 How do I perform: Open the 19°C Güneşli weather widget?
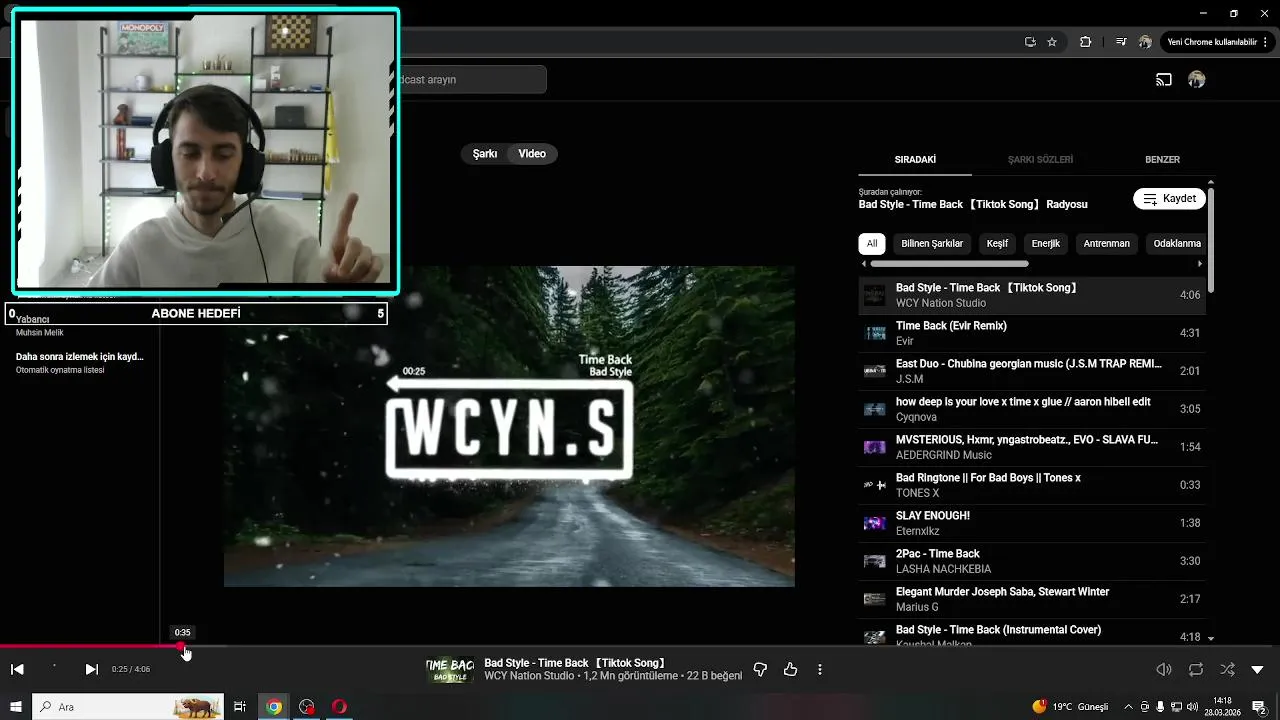[1070, 707]
